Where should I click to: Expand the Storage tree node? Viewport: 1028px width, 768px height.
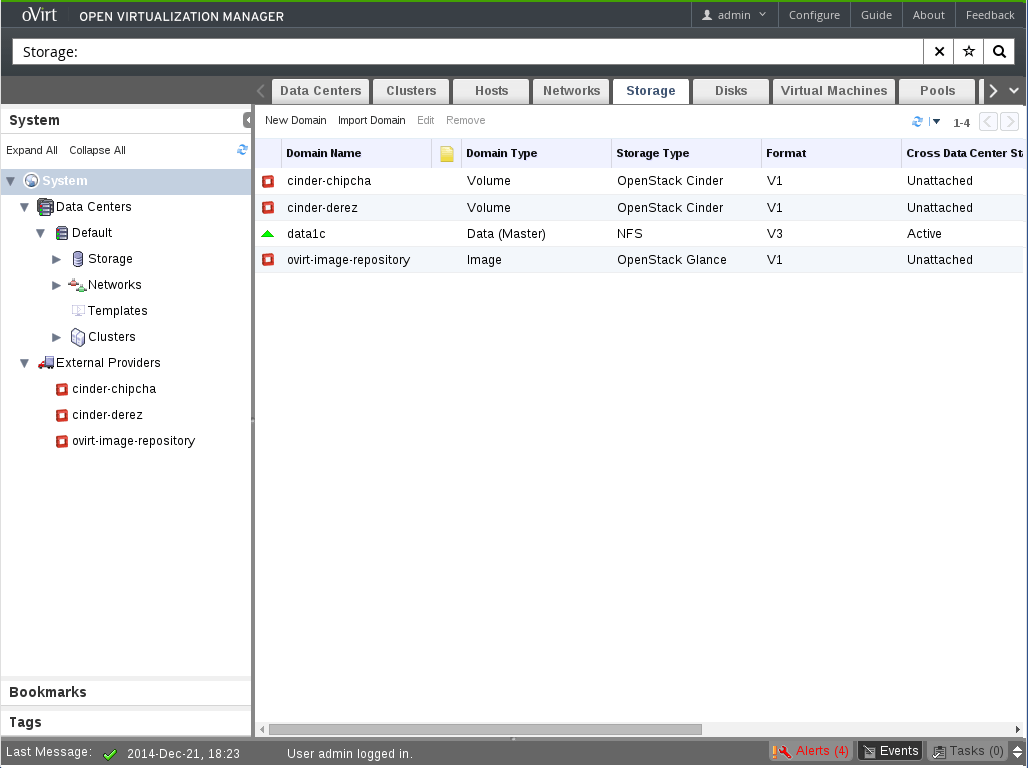[57, 259]
